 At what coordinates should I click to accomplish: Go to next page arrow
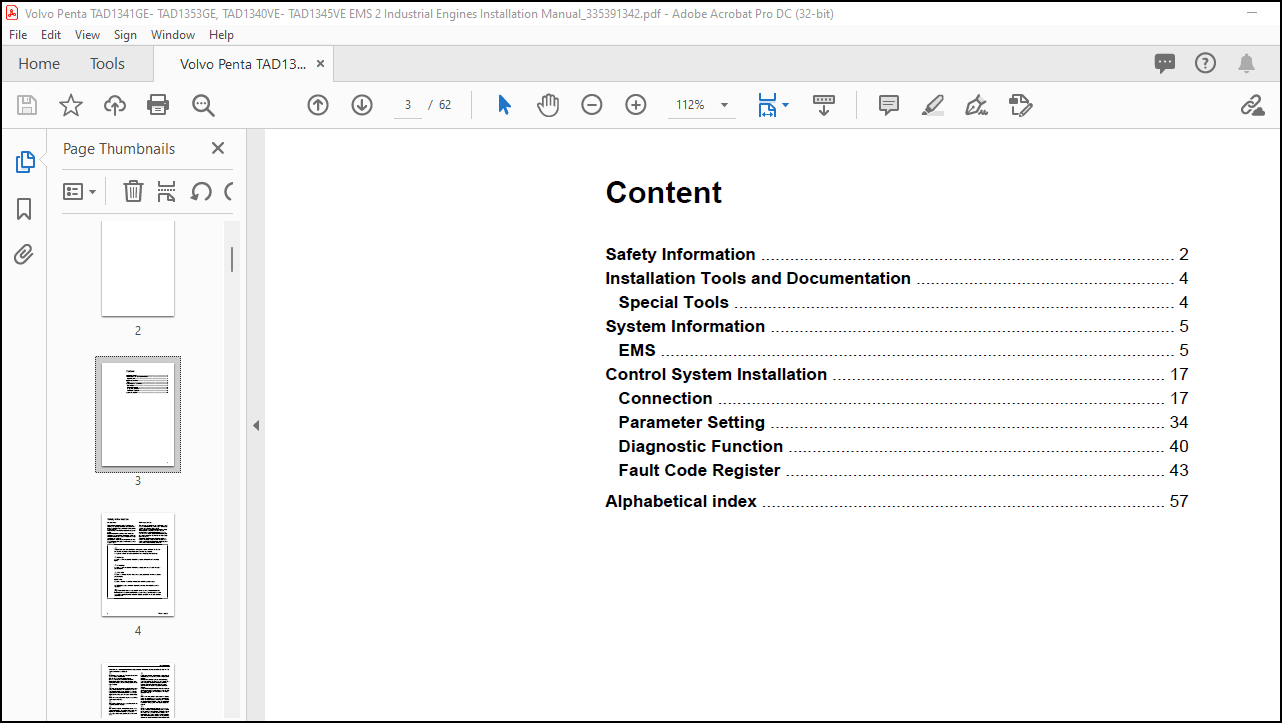point(362,105)
